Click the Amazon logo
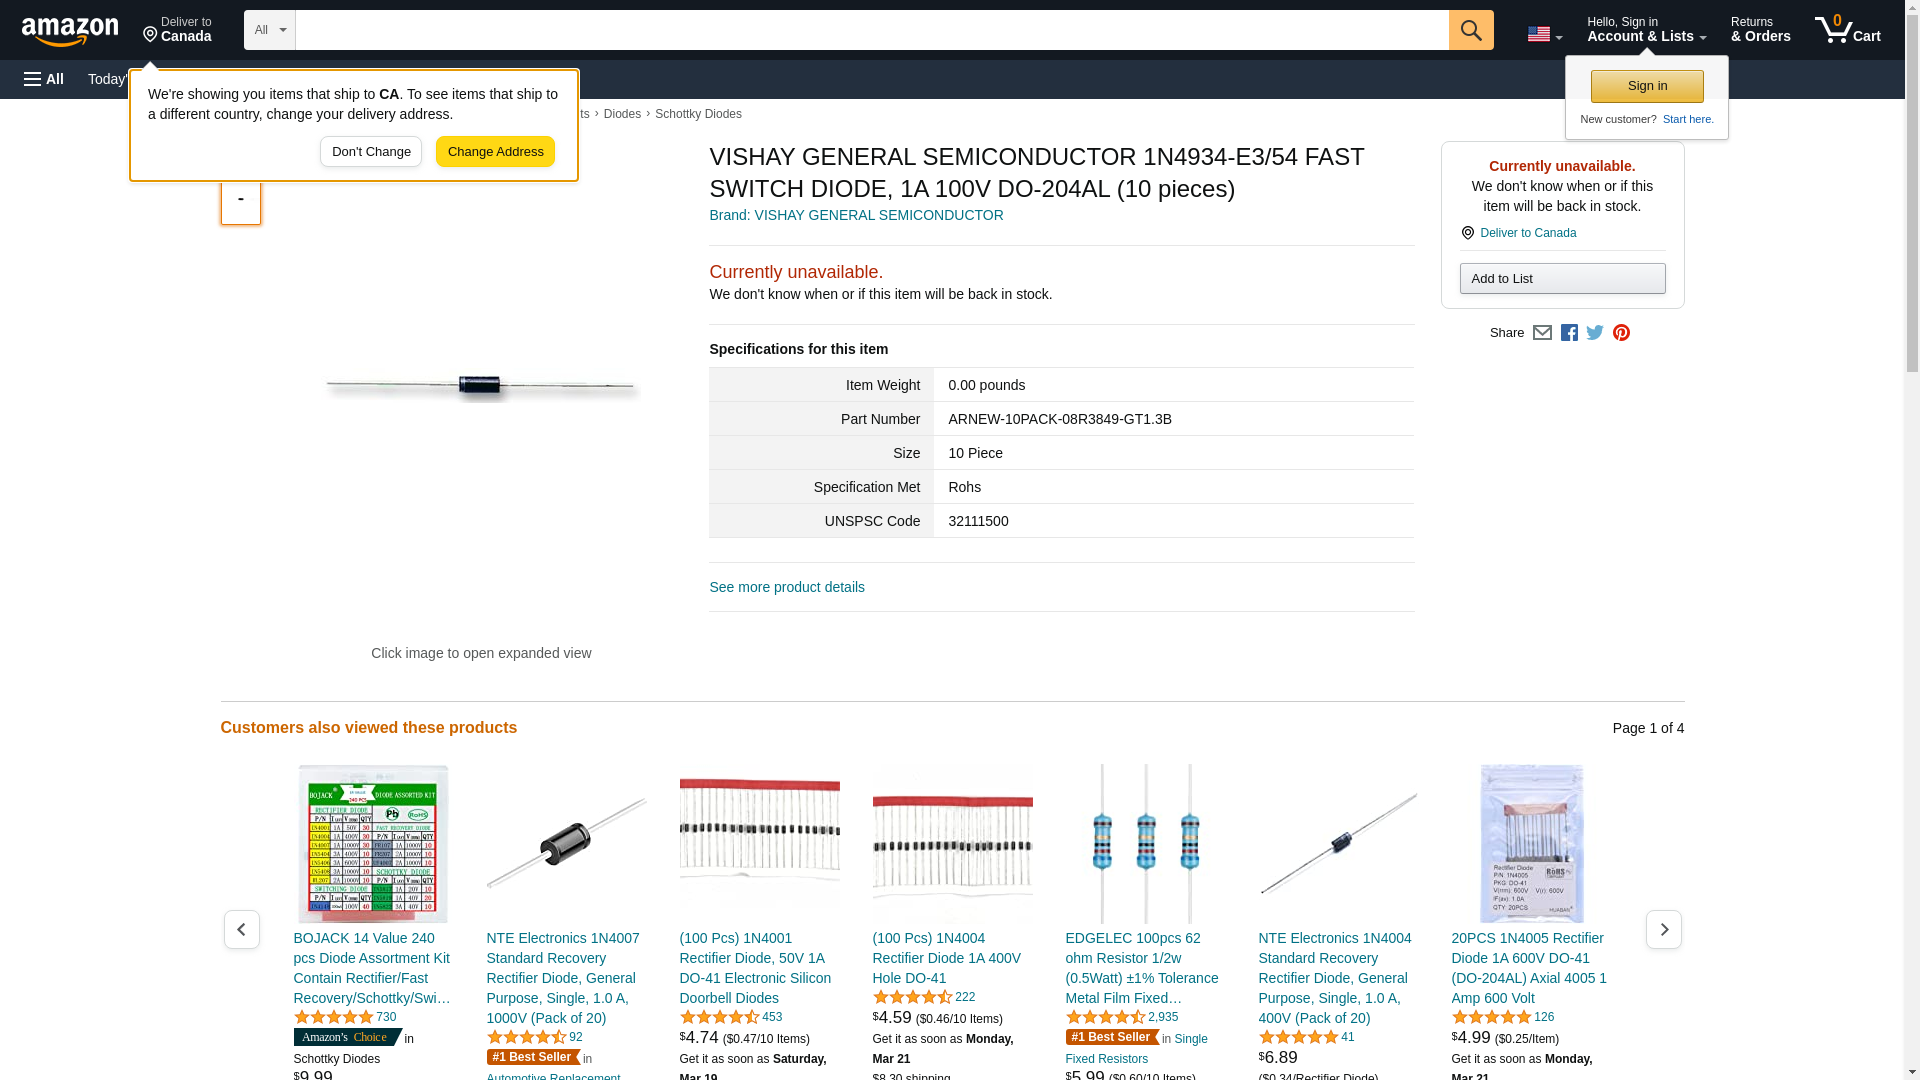The image size is (1920, 1080). point(70,31)
